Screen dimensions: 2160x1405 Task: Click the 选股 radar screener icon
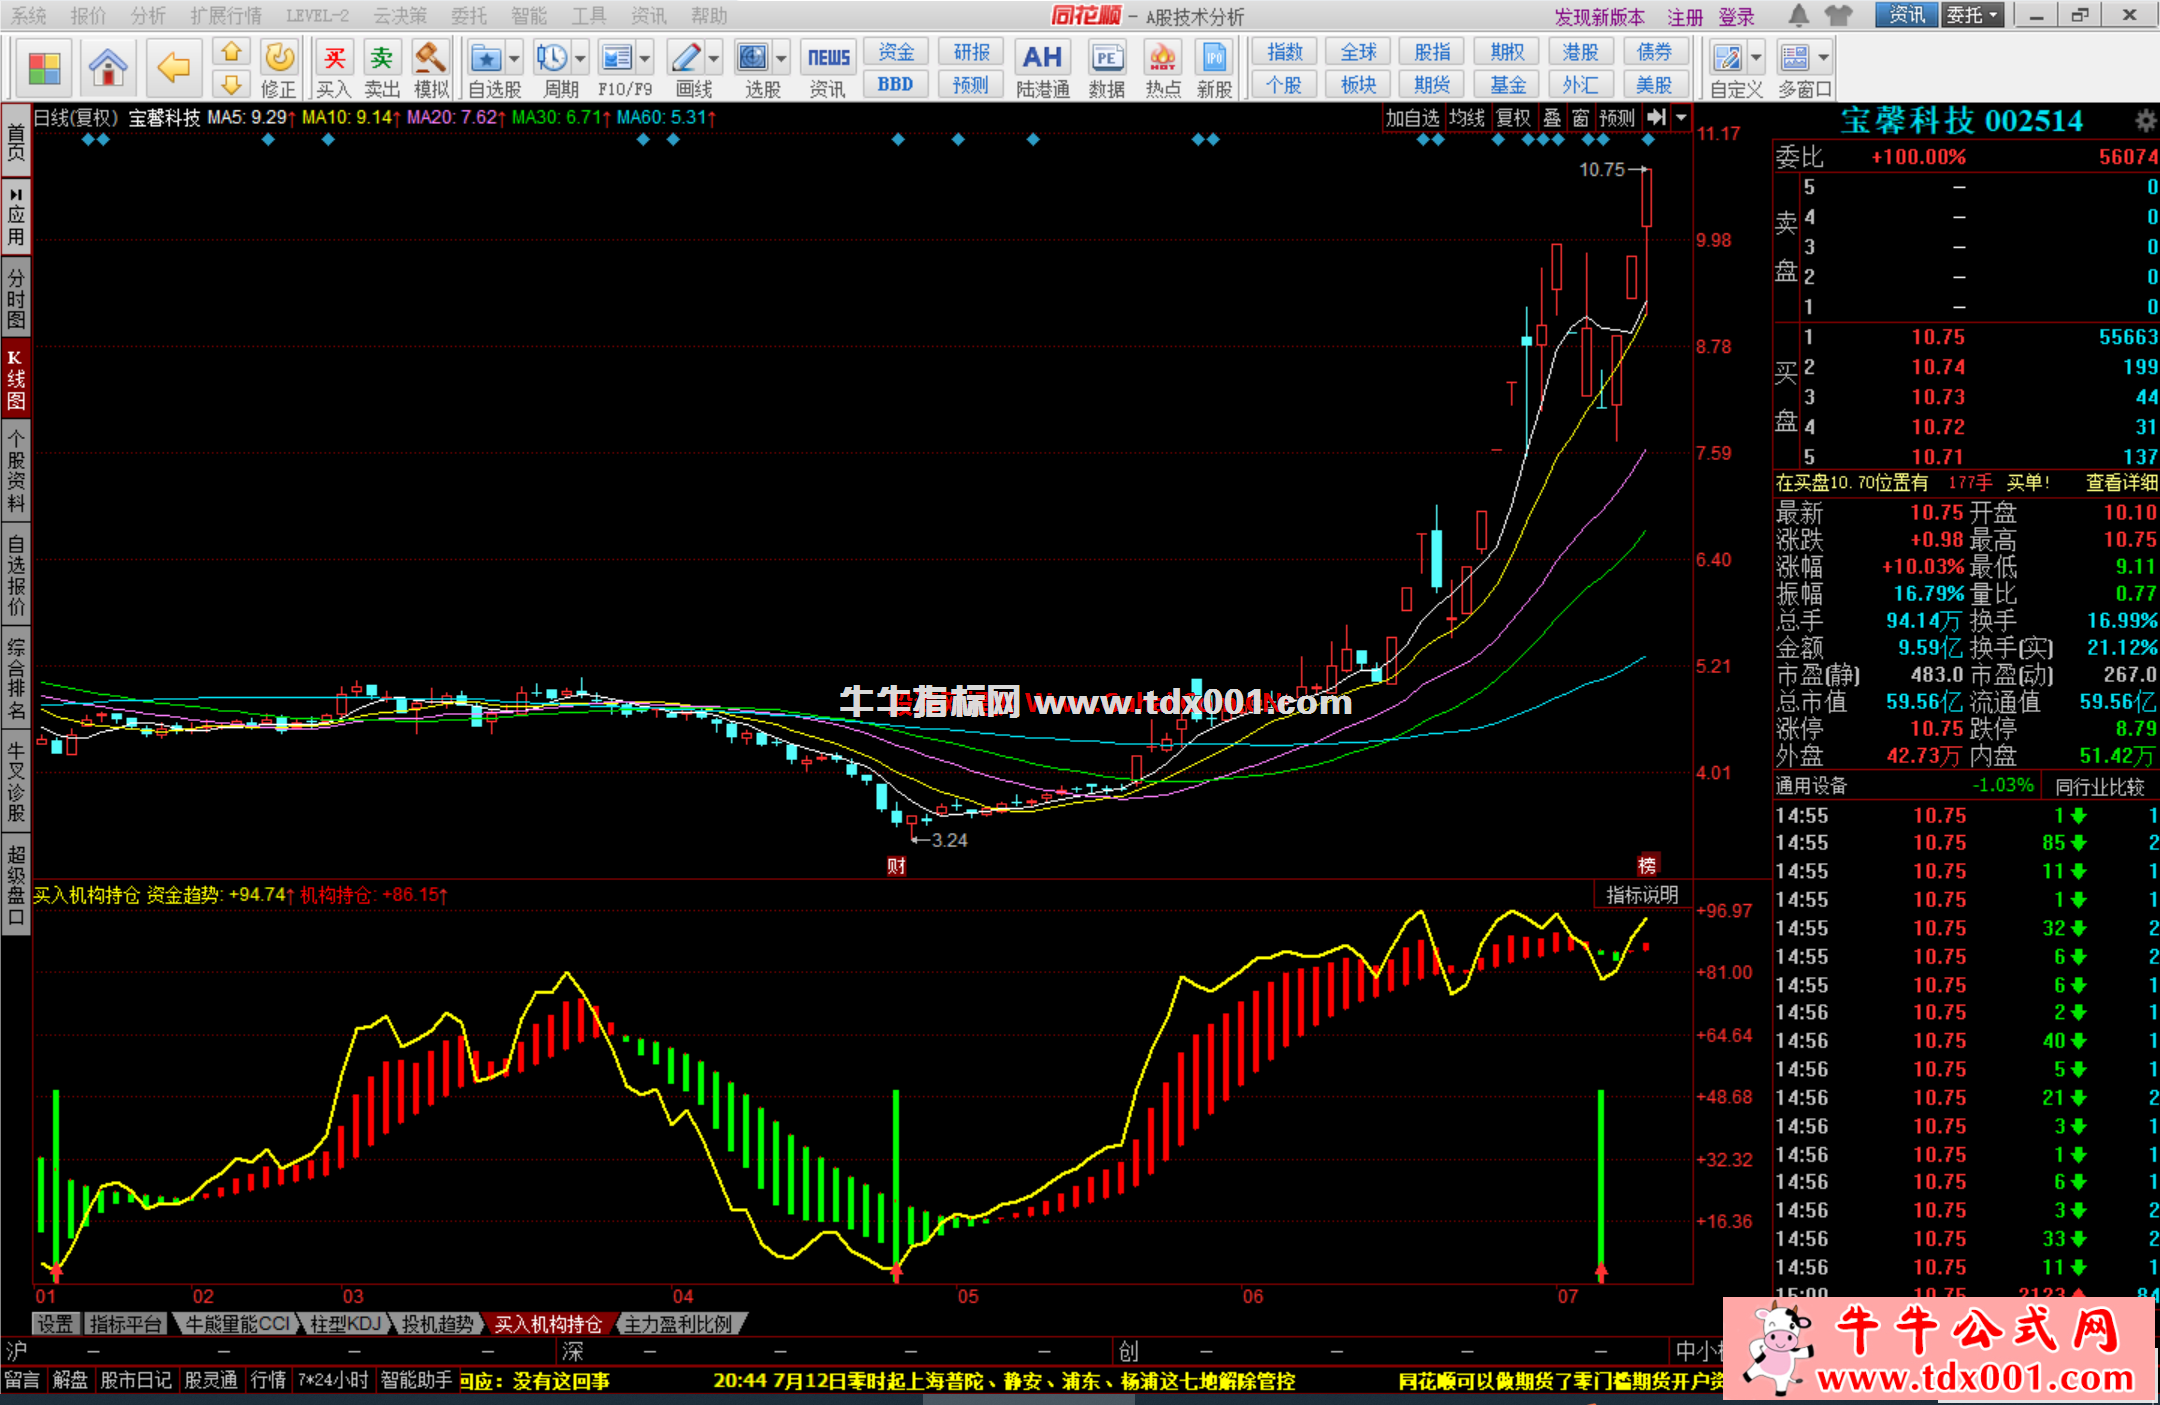pos(753,58)
